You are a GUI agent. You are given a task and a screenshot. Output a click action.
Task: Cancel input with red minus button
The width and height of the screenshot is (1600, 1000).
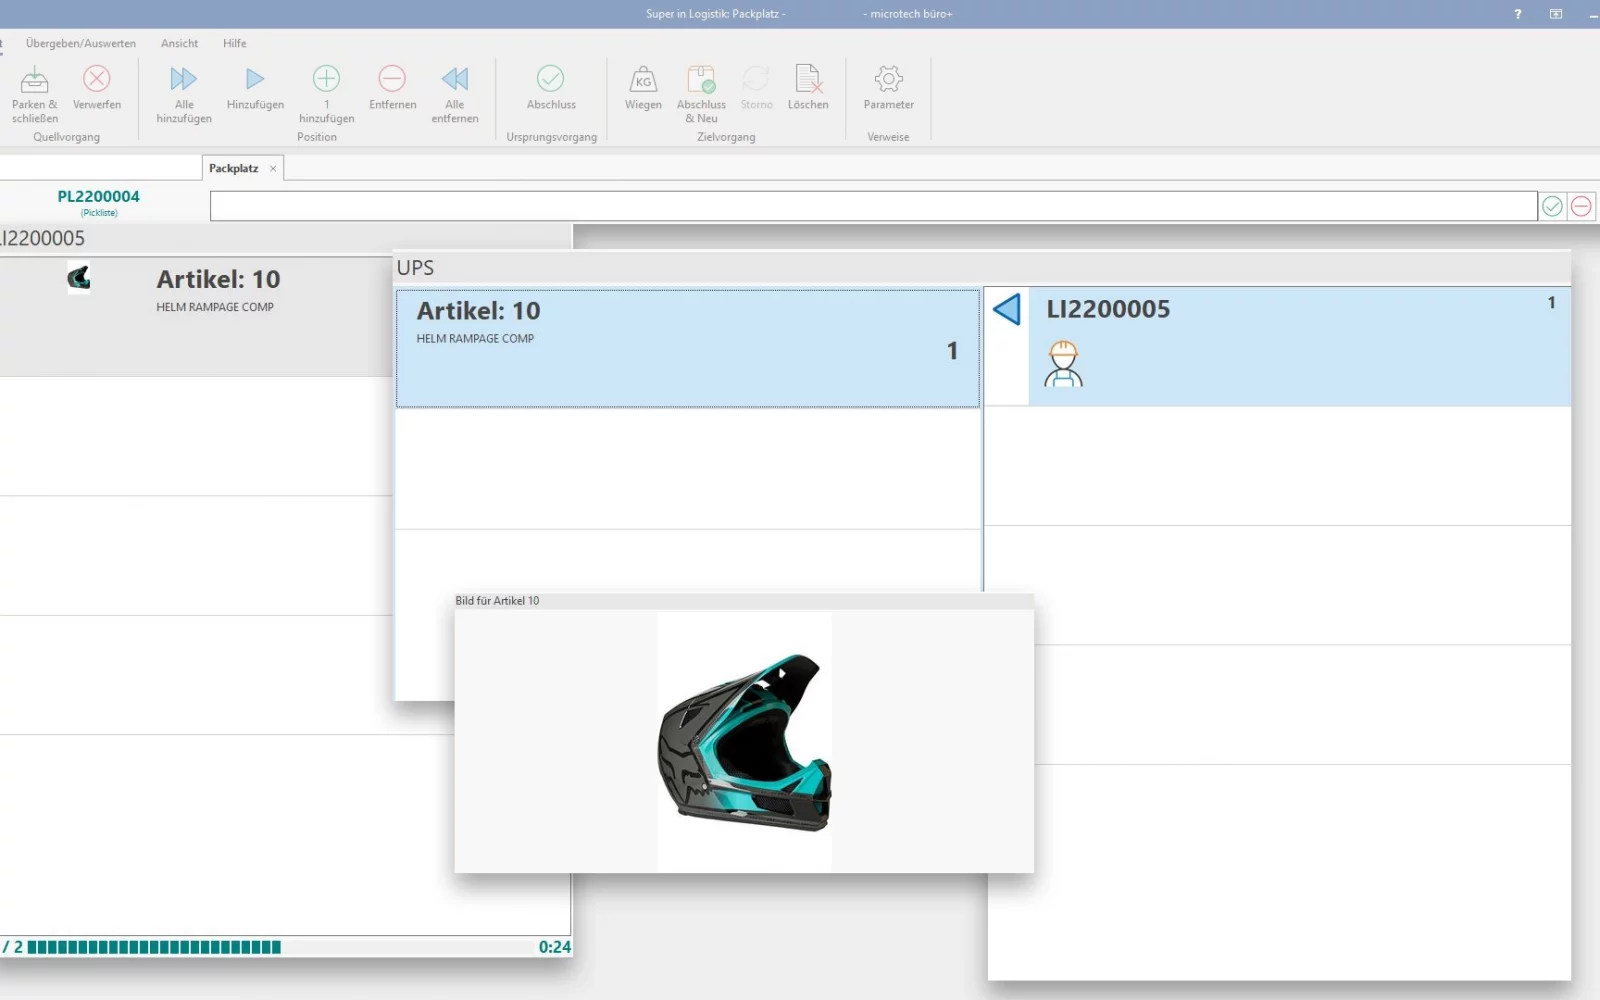coord(1581,206)
